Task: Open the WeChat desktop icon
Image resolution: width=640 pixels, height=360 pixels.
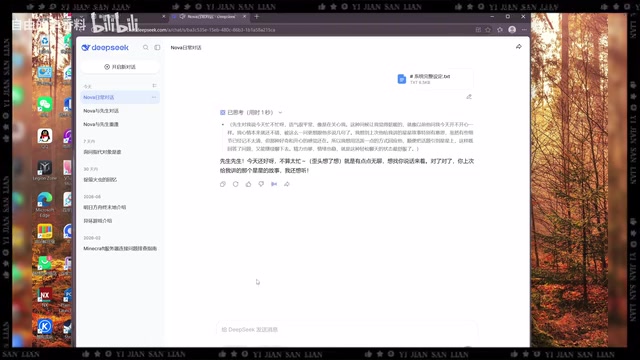Action: click(45, 105)
